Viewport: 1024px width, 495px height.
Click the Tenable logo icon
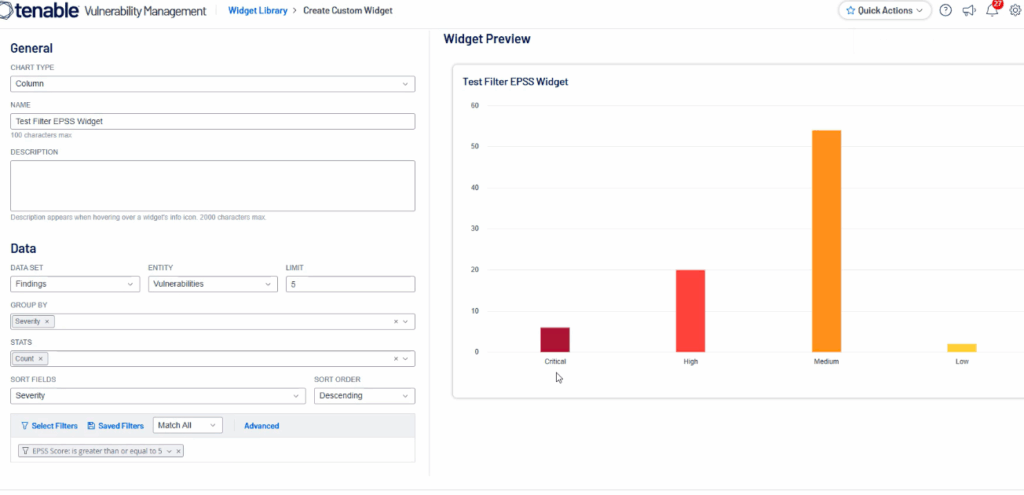click(x=12, y=11)
